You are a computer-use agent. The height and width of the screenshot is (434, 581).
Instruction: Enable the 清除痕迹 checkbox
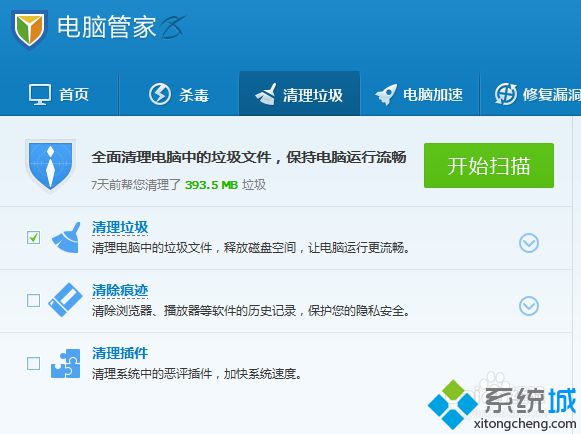(34, 300)
